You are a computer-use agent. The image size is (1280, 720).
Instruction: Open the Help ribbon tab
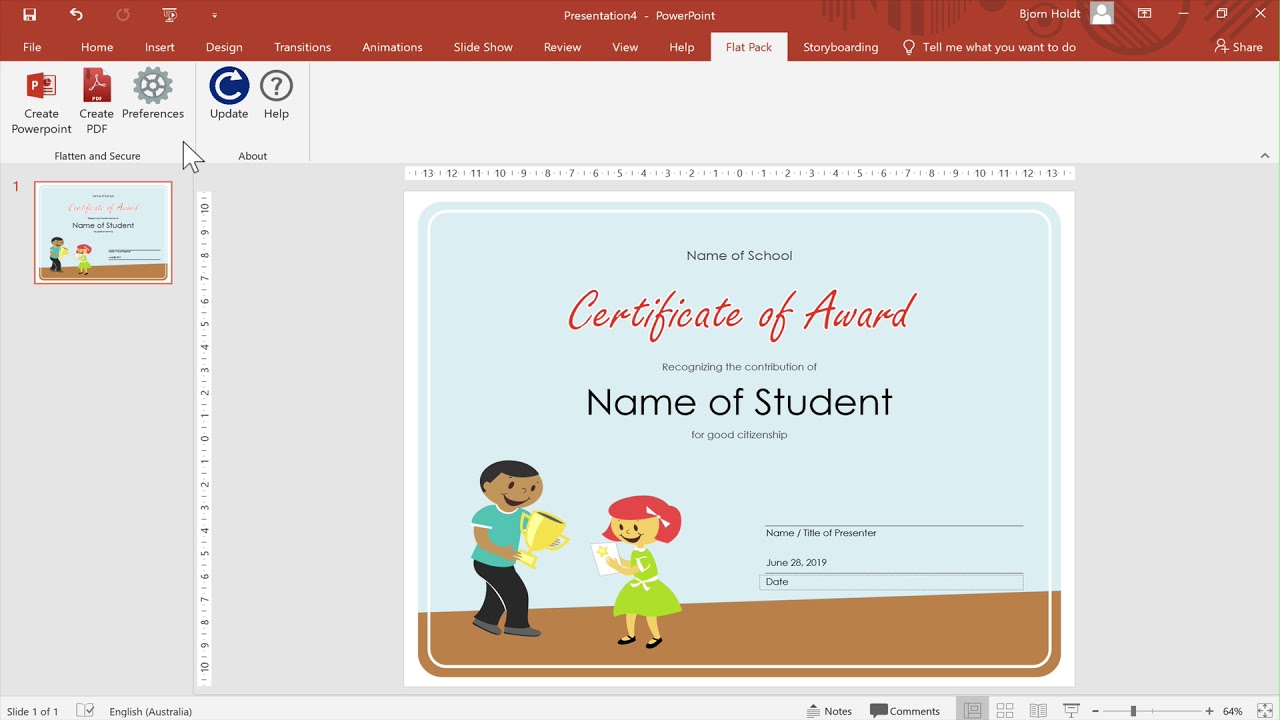click(x=682, y=47)
